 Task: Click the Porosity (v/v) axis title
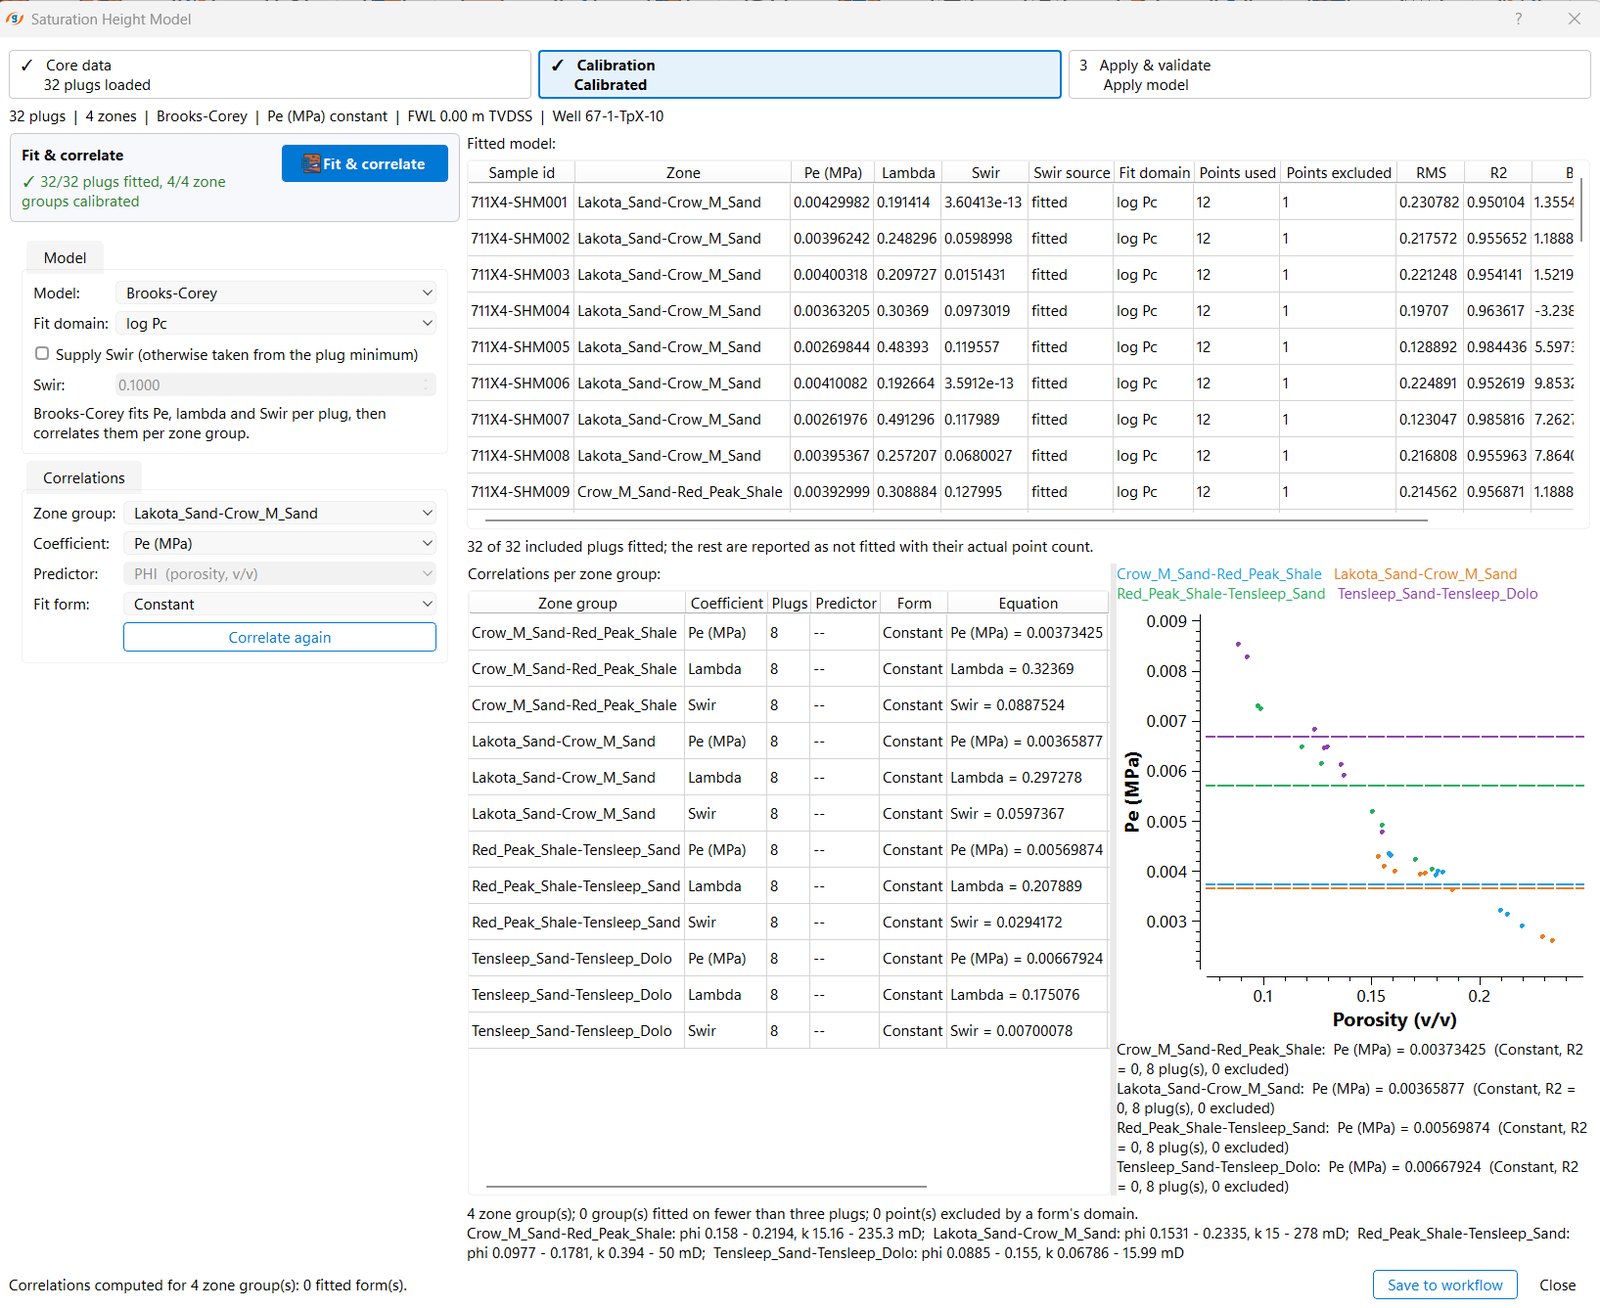[x=1394, y=1020]
